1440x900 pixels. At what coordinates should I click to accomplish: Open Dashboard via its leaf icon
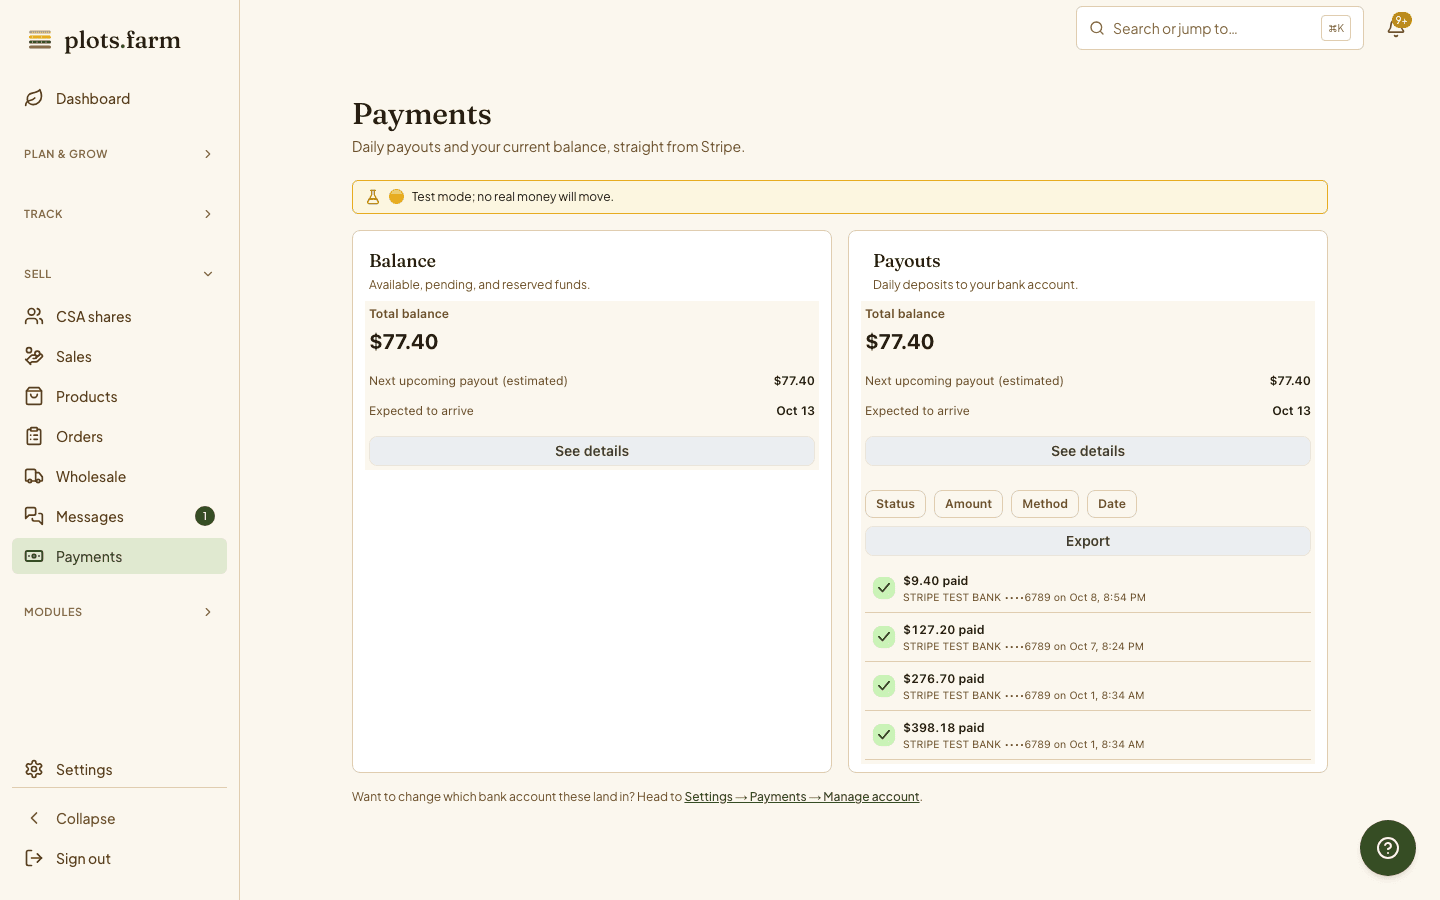coord(34,98)
